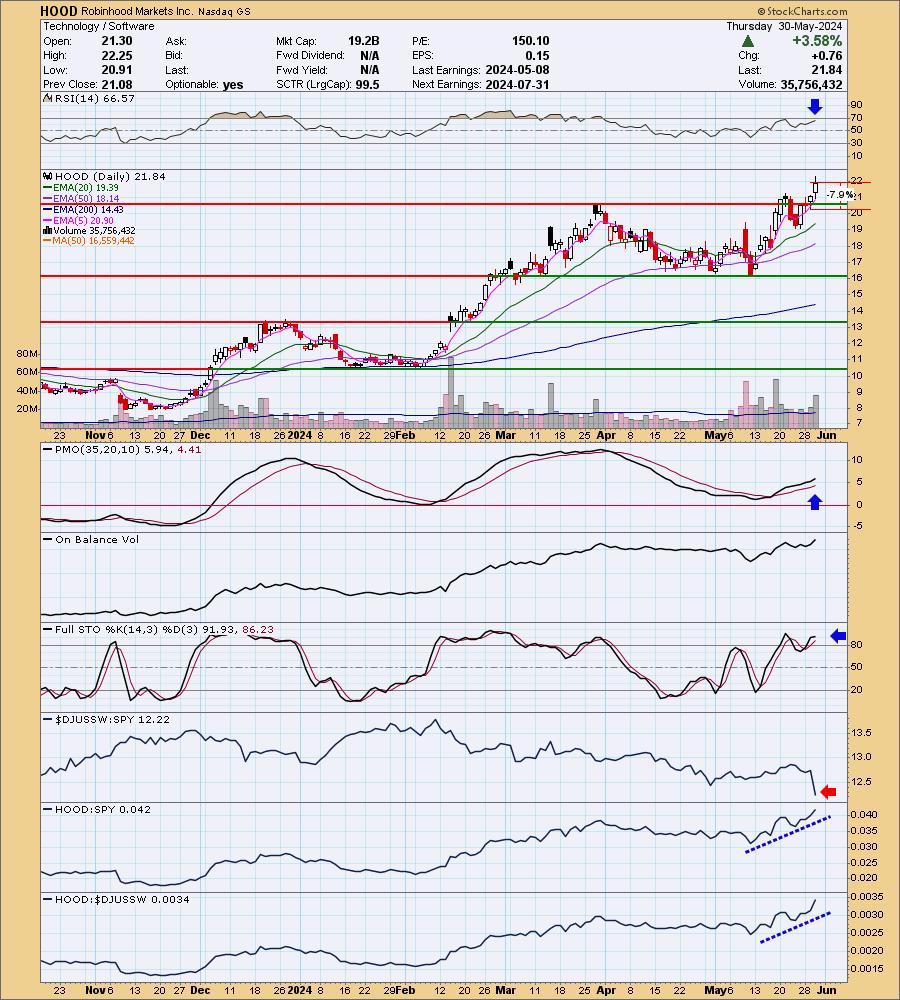Click the Robinhood Markets Inc. company name
This screenshot has height=1000, width=900.
coord(136,11)
